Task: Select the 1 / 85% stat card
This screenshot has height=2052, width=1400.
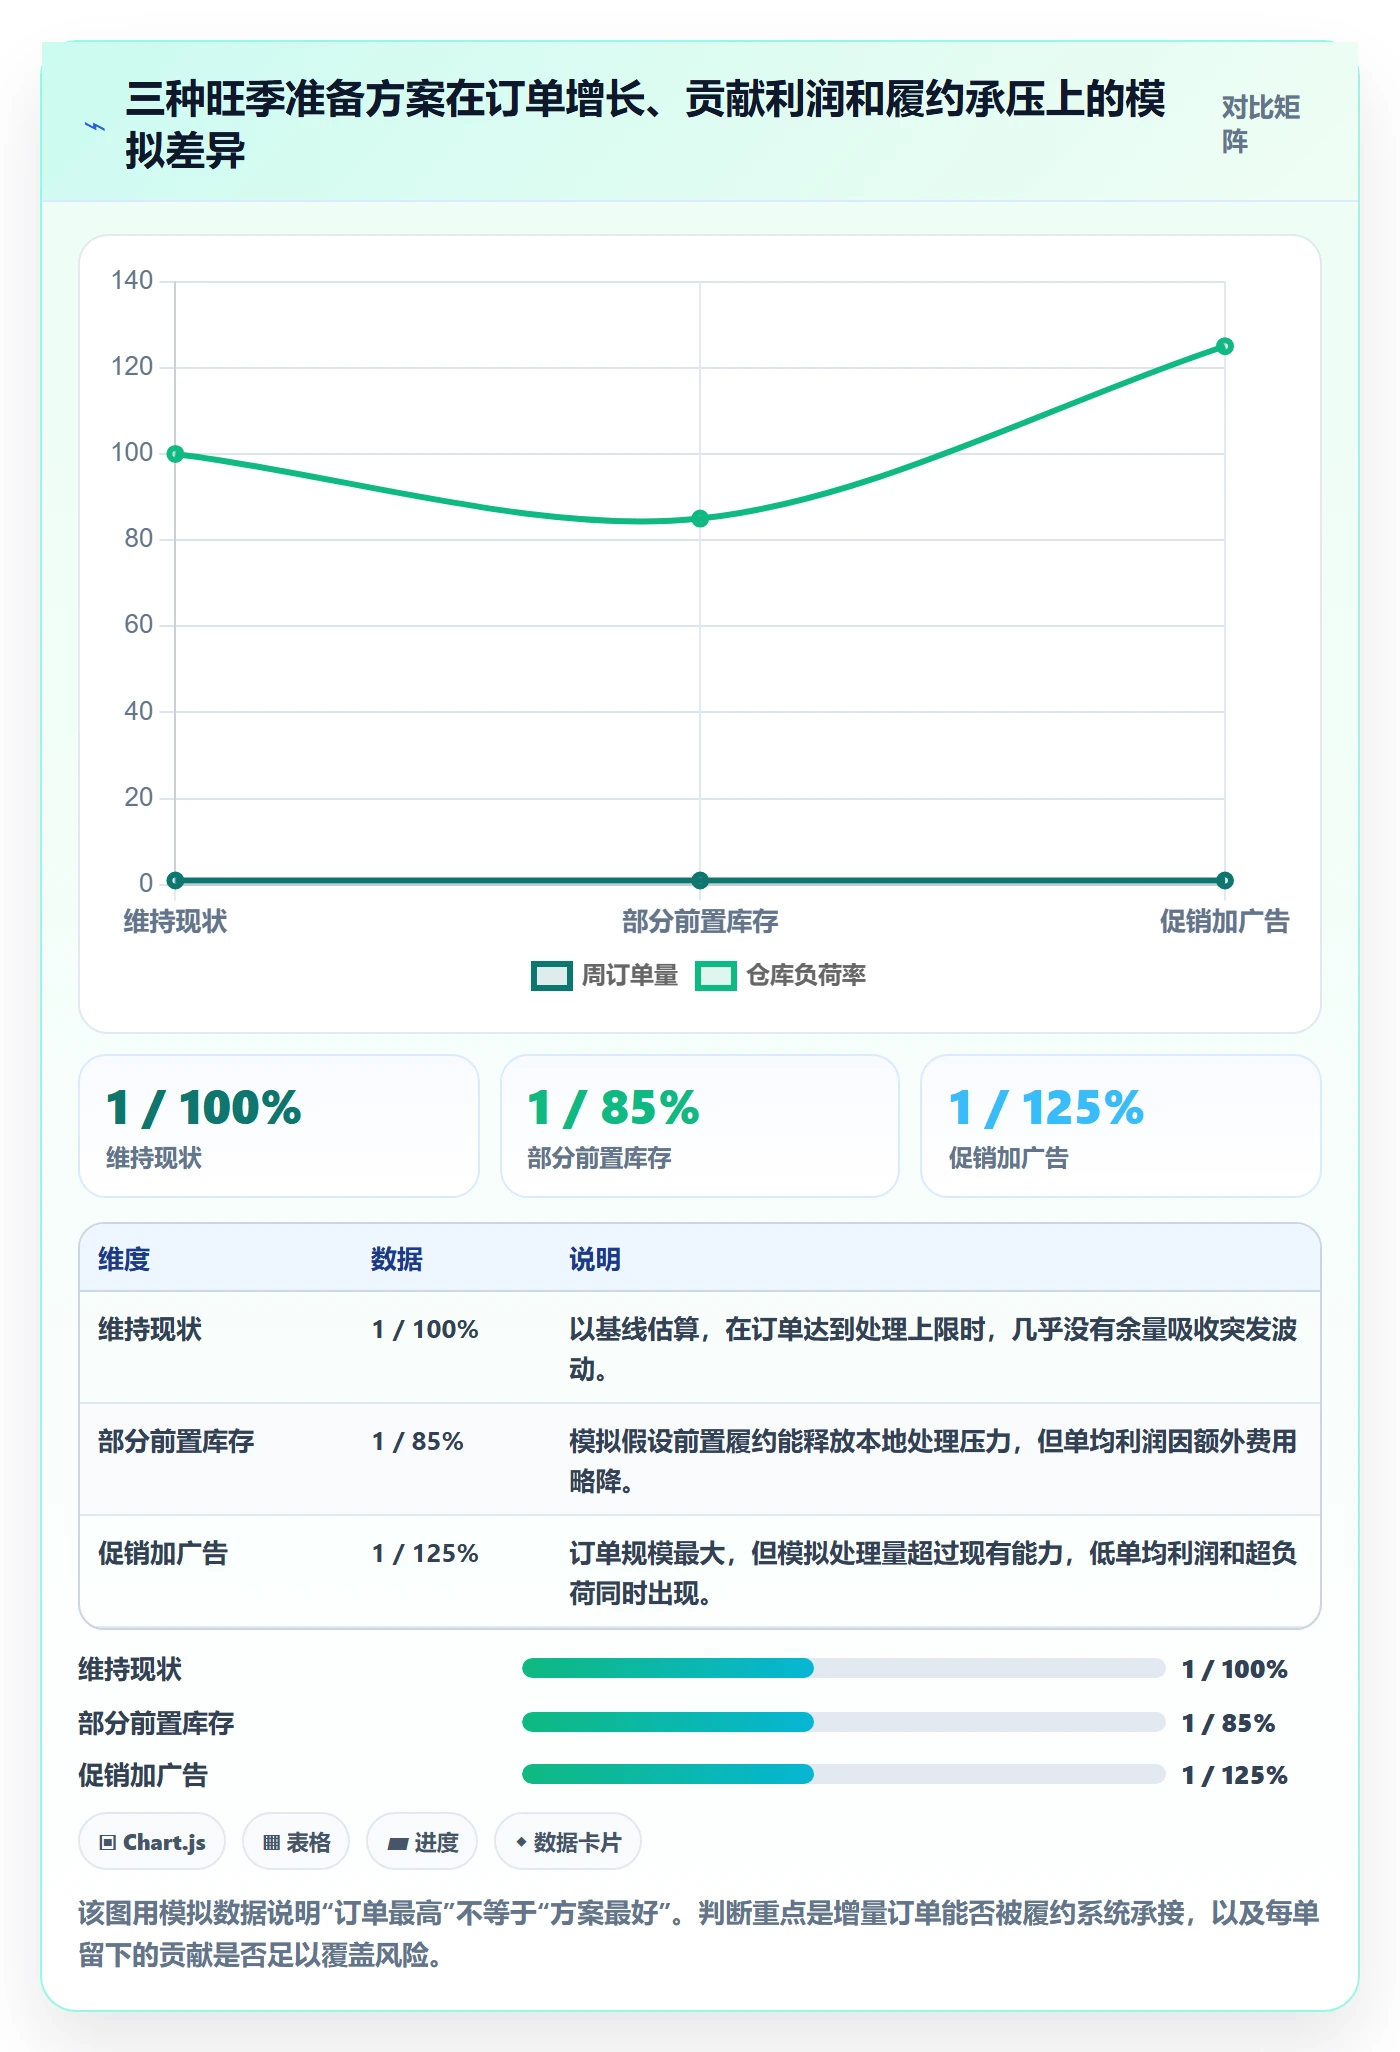Action: 700,1126
